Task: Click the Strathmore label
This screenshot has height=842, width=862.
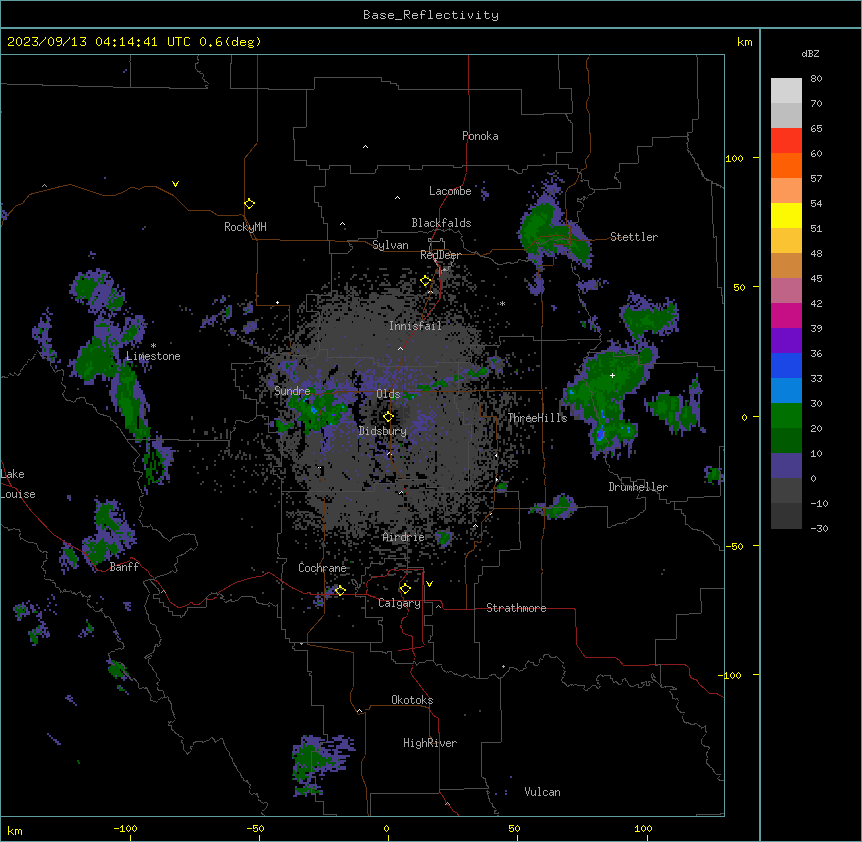Action: point(516,608)
